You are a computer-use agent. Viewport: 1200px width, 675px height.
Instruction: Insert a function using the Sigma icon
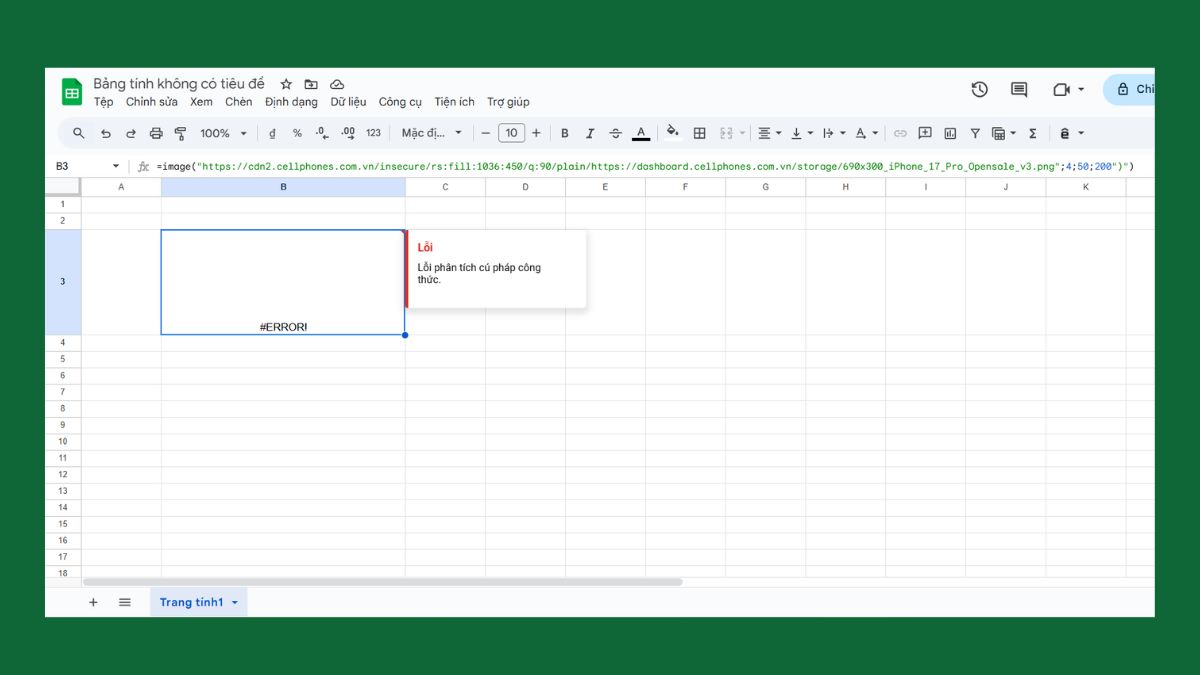[1031, 132]
